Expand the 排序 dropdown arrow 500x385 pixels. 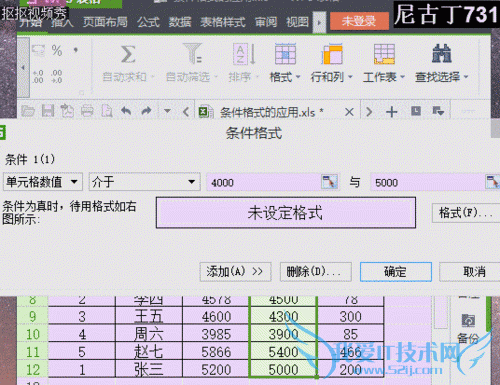point(257,77)
